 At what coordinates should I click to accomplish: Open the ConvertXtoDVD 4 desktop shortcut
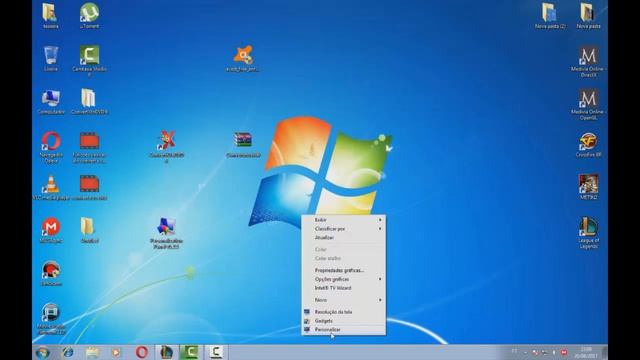167,147
